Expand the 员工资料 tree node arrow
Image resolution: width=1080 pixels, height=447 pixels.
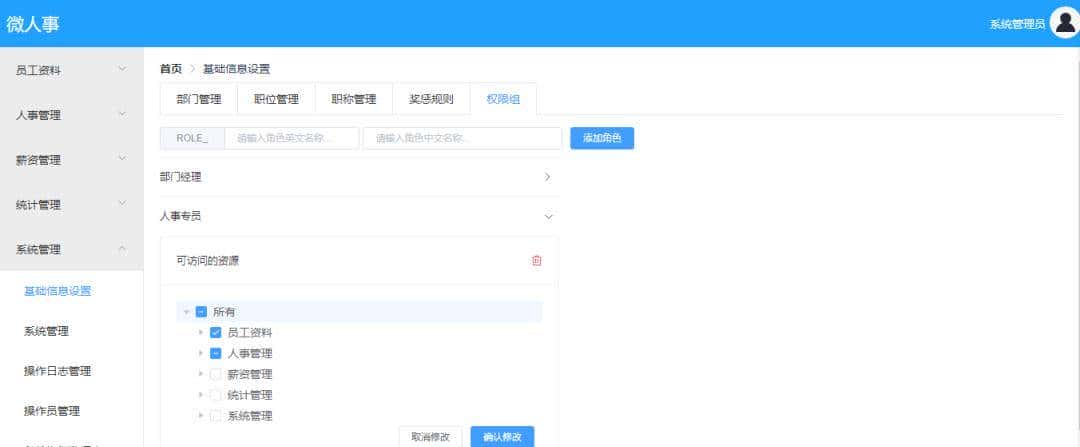click(200, 333)
